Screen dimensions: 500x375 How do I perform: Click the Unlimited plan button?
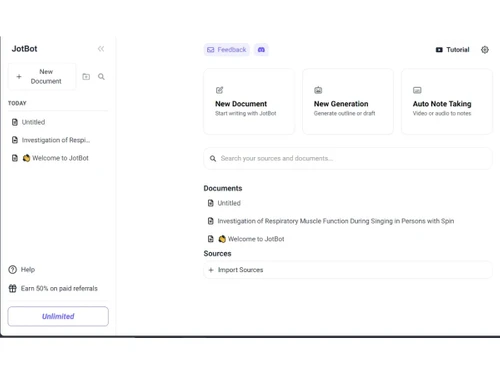click(58, 316)
